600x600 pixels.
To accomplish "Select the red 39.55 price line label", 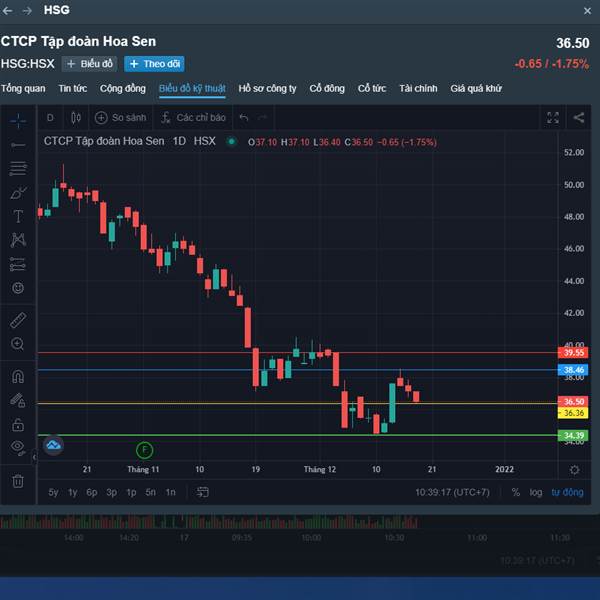I will coord(573,352).
